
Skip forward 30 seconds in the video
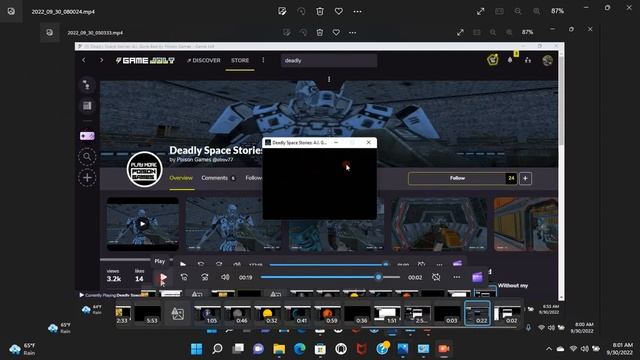click(204, 278)
